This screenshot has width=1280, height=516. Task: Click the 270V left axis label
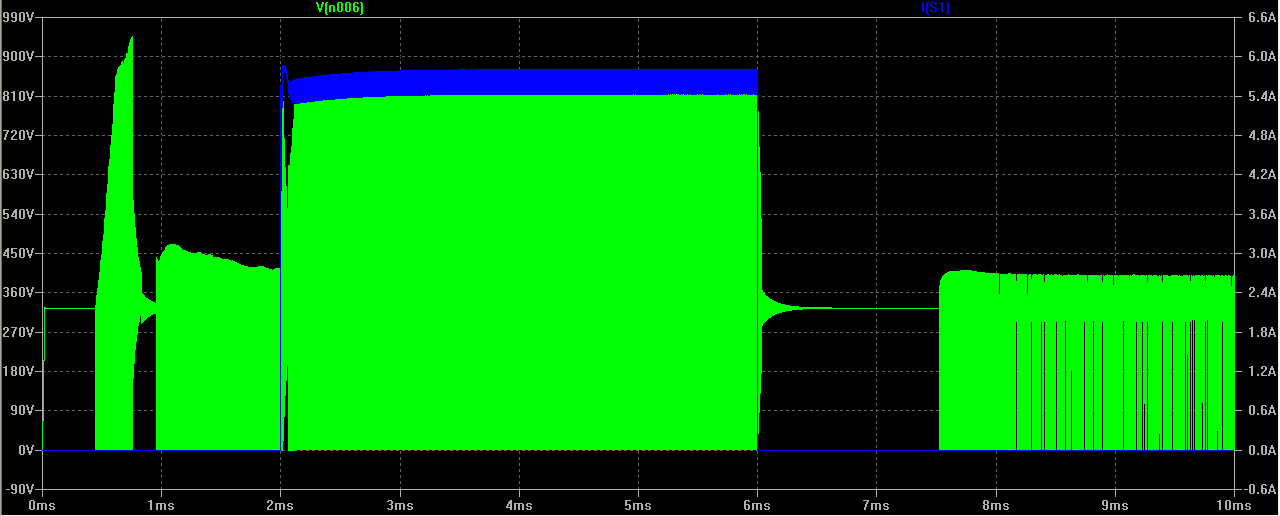click(19, 332)
